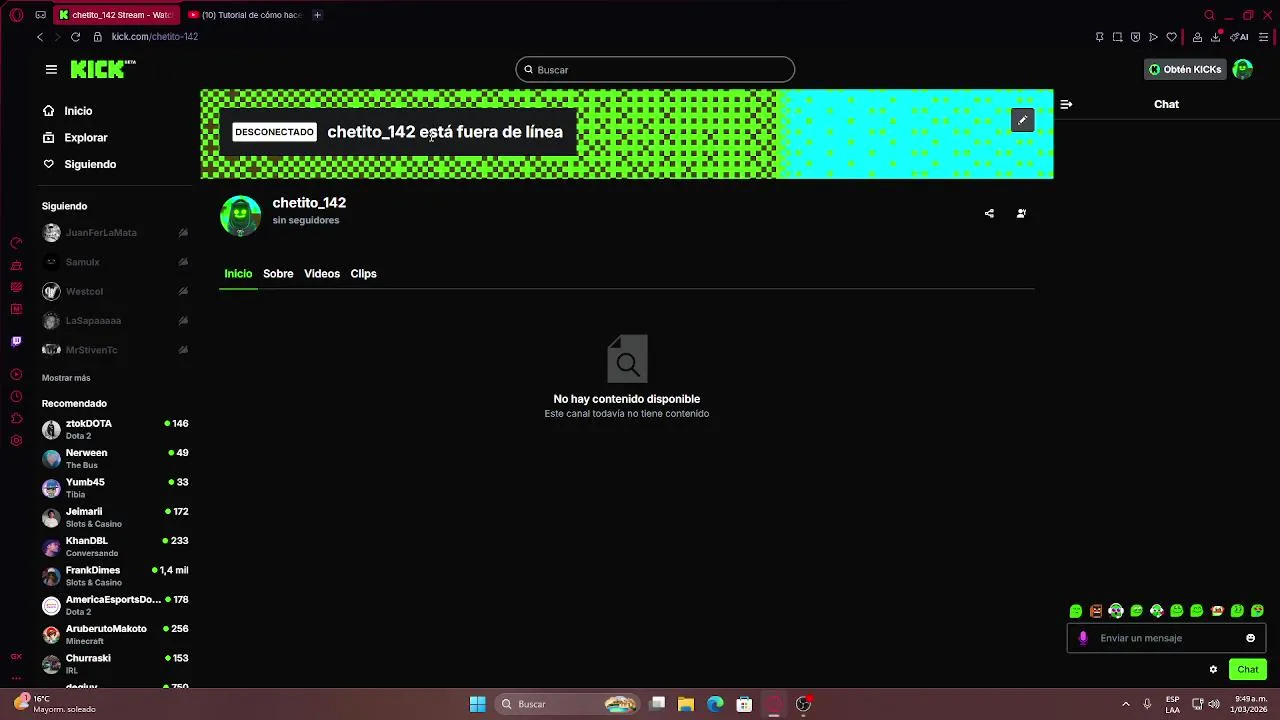The height and width of the screenshot is (720, 1280).
Task: Go back to previous page
Action: point(40,37)
